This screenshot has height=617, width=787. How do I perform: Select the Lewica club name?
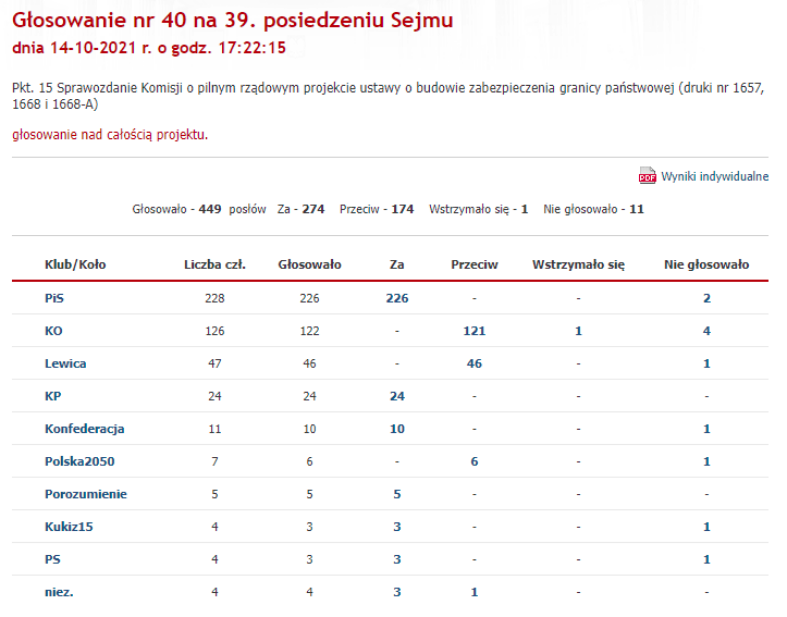(65, 363)
